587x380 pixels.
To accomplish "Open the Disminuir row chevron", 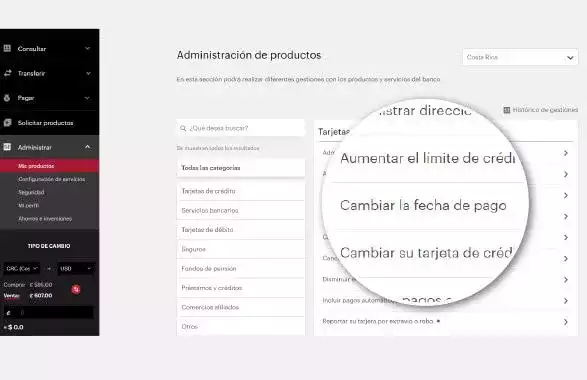I will (566, 280).
